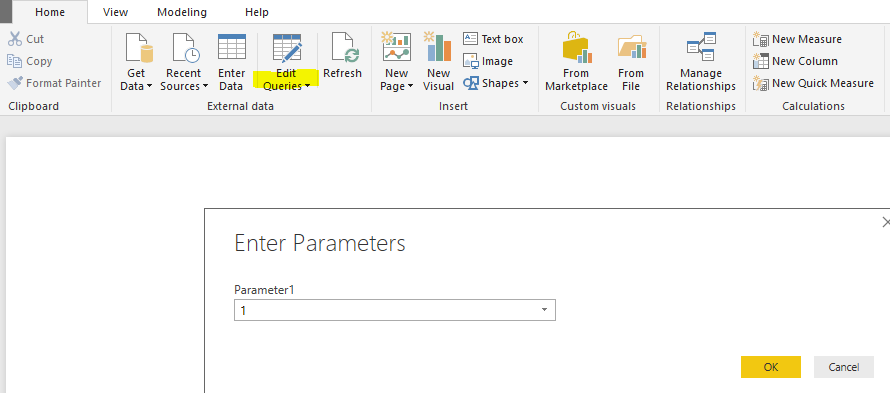This screenshot has height=393, width=890.
Task: Confirm parameters with OK button
Action: 771,367
